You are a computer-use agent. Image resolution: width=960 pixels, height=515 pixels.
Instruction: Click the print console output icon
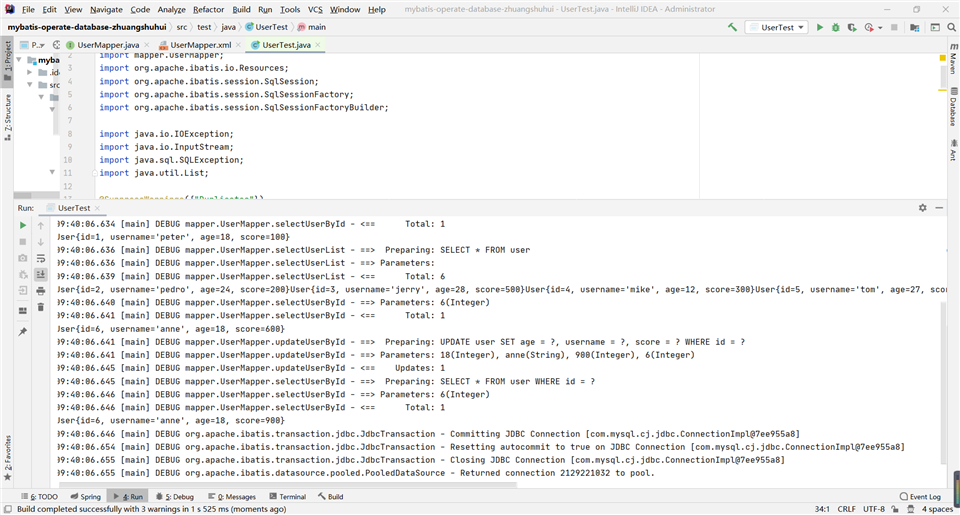click(x=40, y=291)
